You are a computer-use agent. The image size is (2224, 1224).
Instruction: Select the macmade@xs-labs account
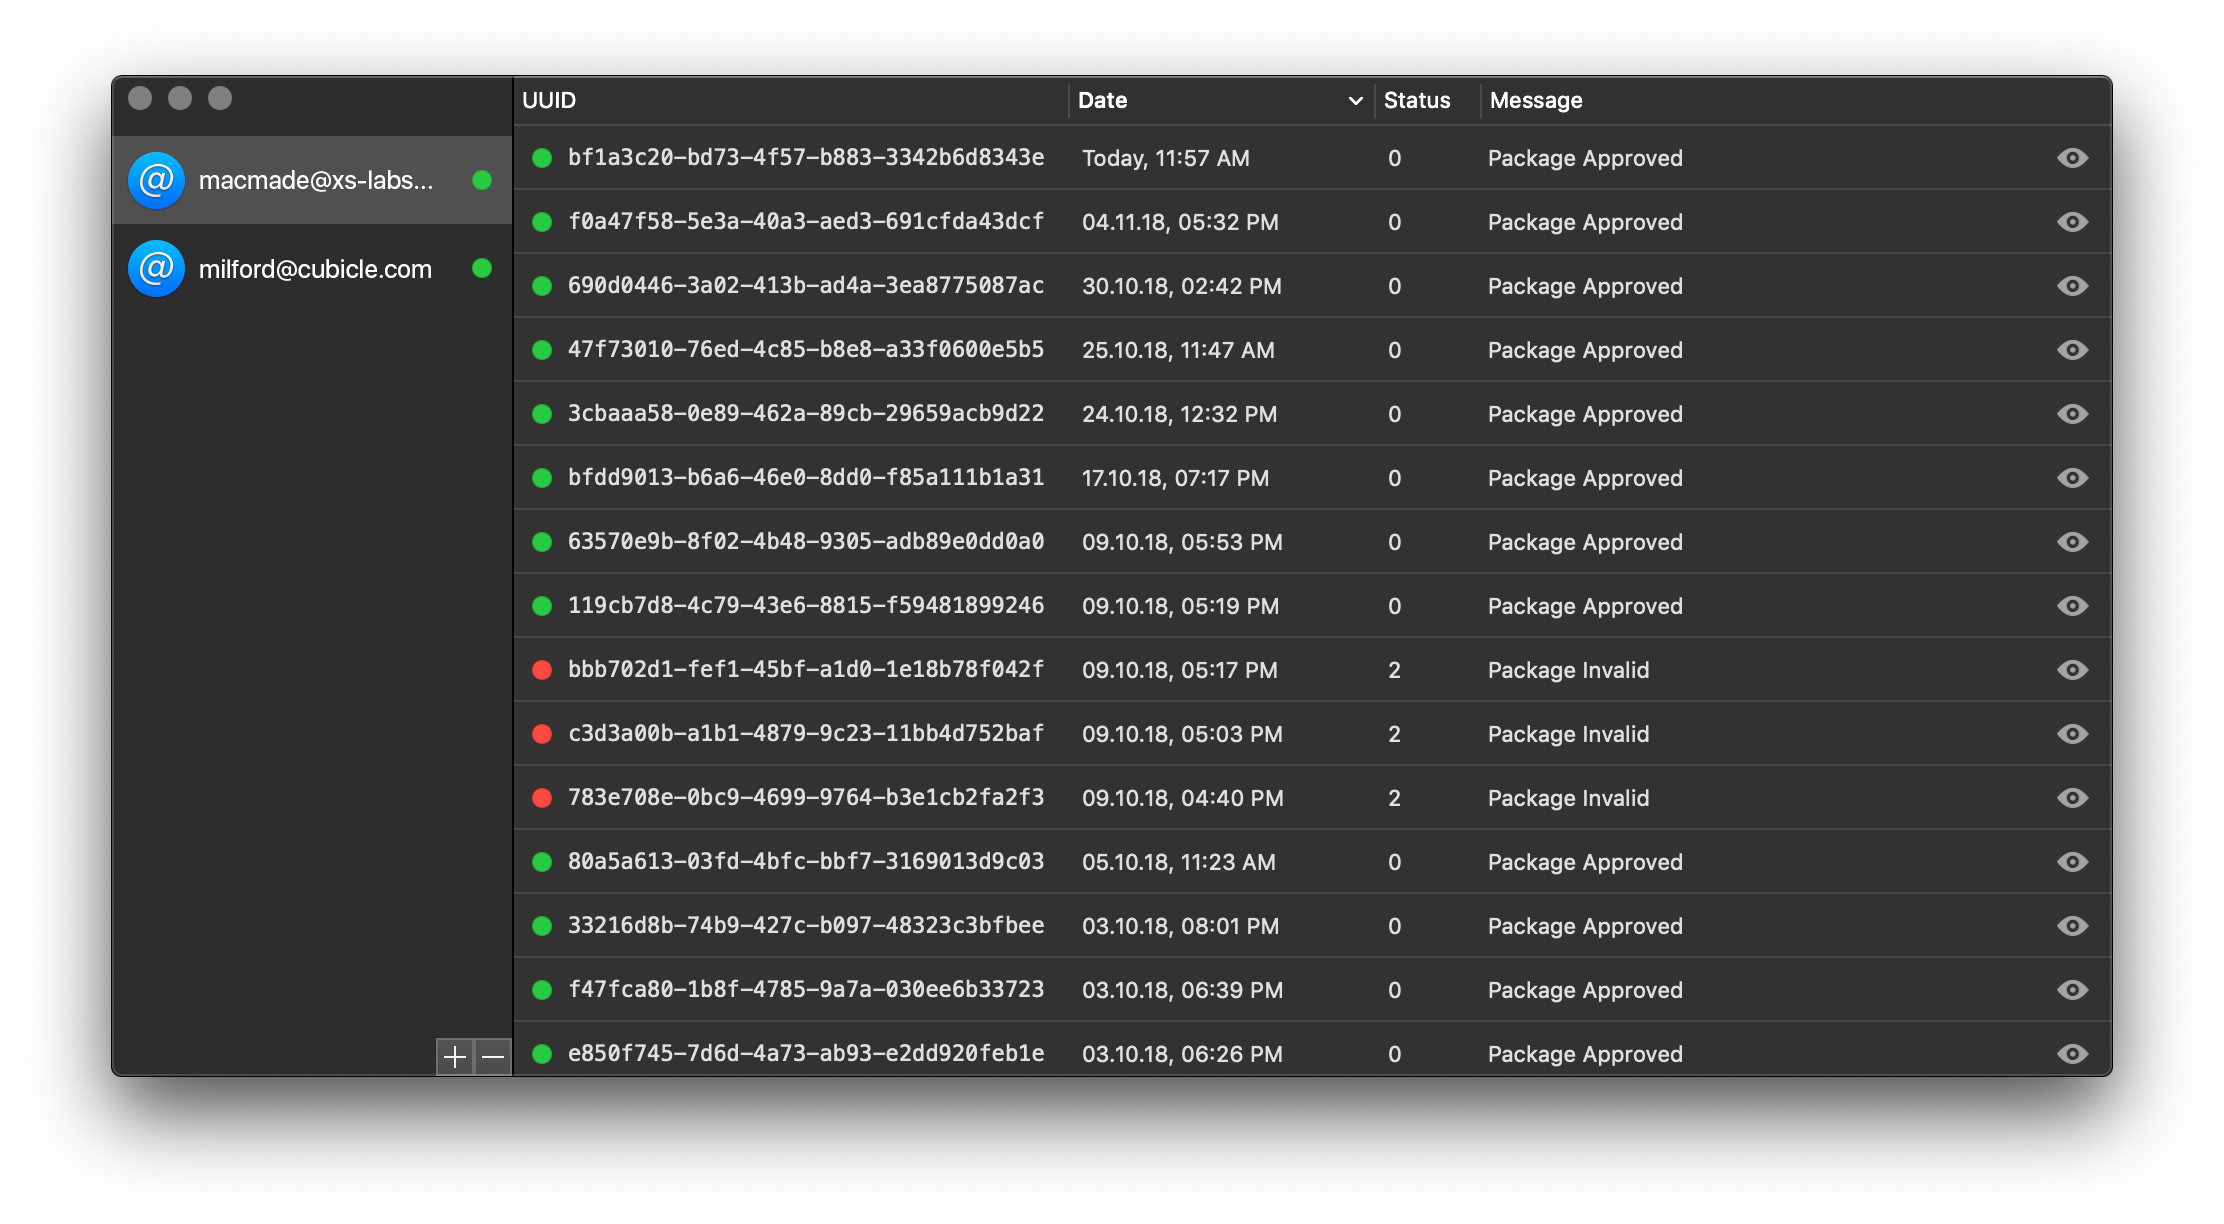(315, 181)
